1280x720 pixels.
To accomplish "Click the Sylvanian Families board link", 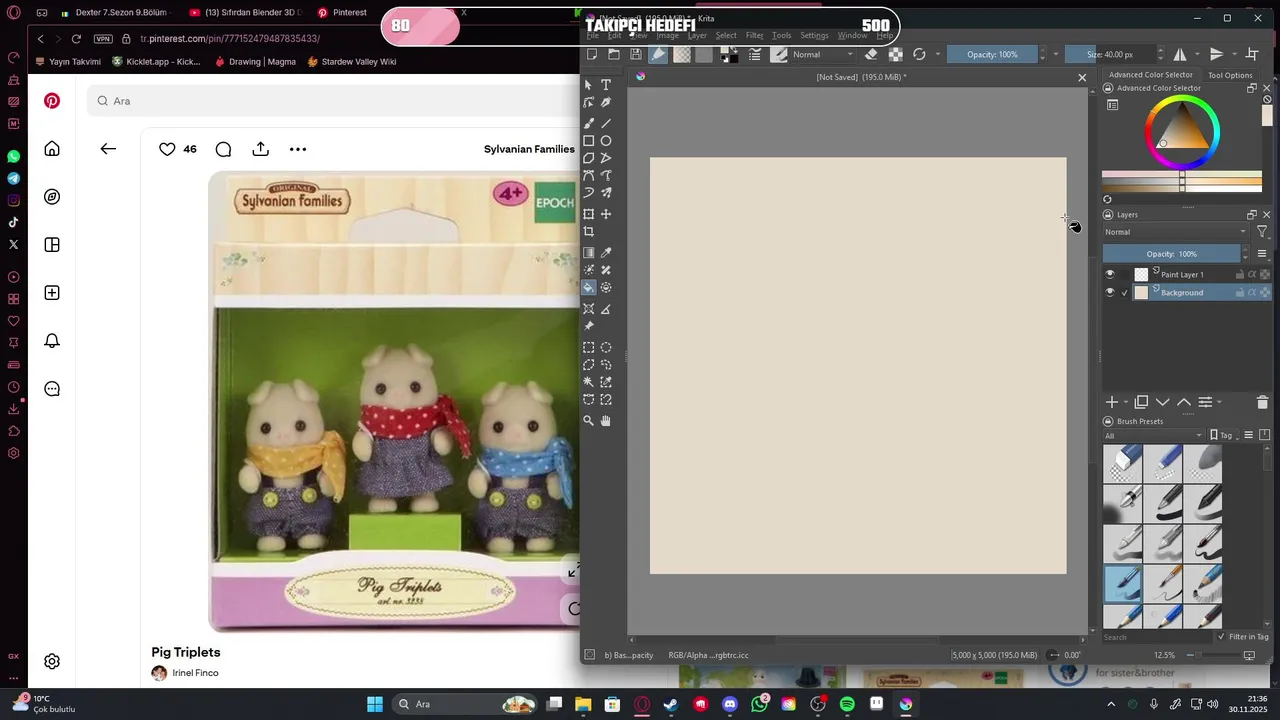I will (529, 149).
